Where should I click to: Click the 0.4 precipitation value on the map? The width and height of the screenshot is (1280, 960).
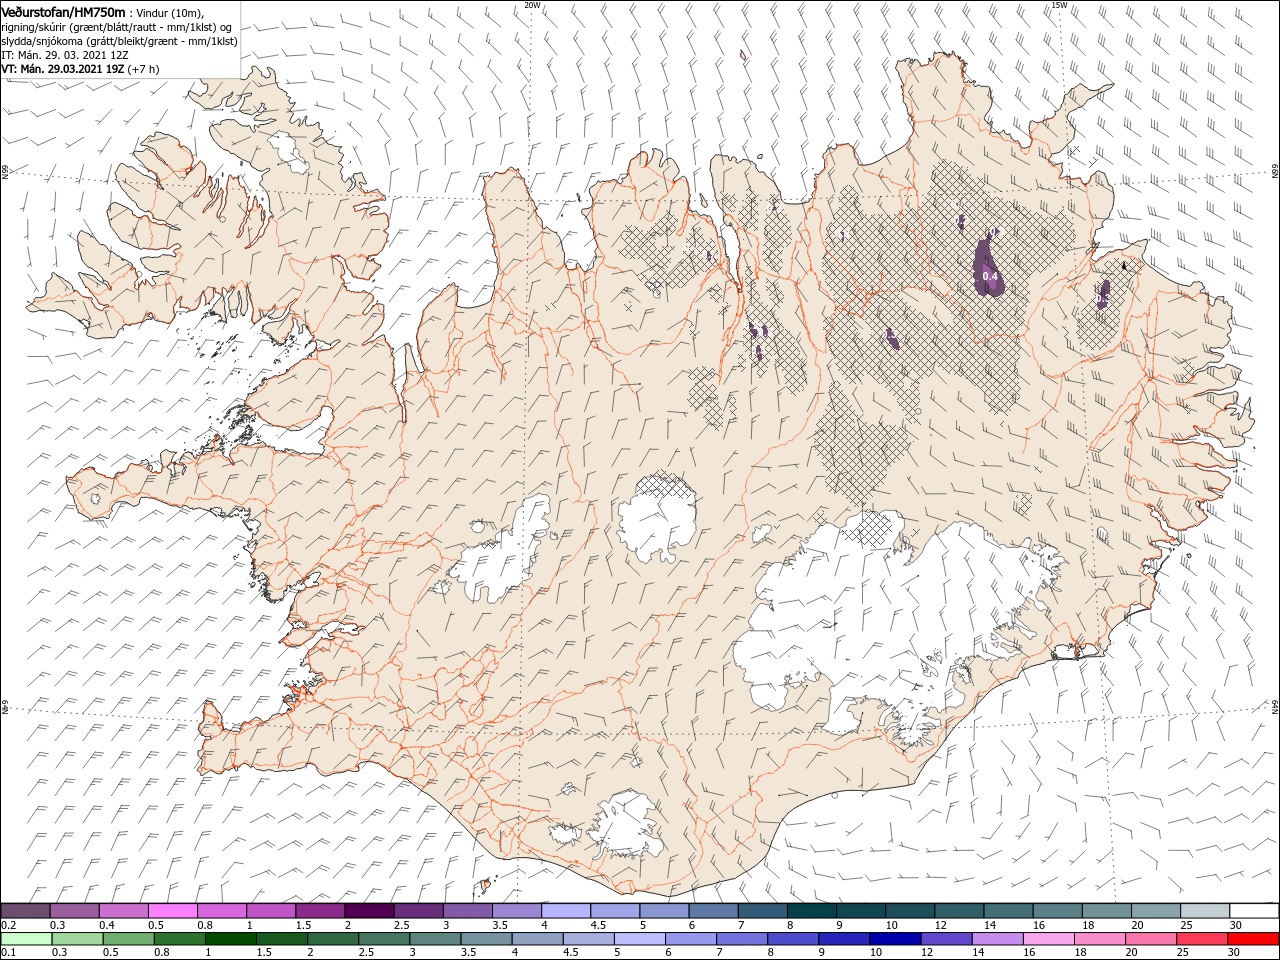[990, 276]
